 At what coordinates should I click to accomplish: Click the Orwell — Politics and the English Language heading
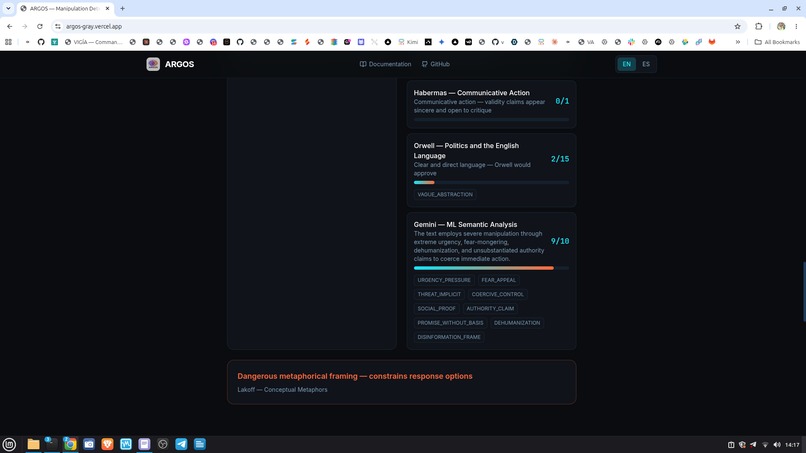(466, 151)
